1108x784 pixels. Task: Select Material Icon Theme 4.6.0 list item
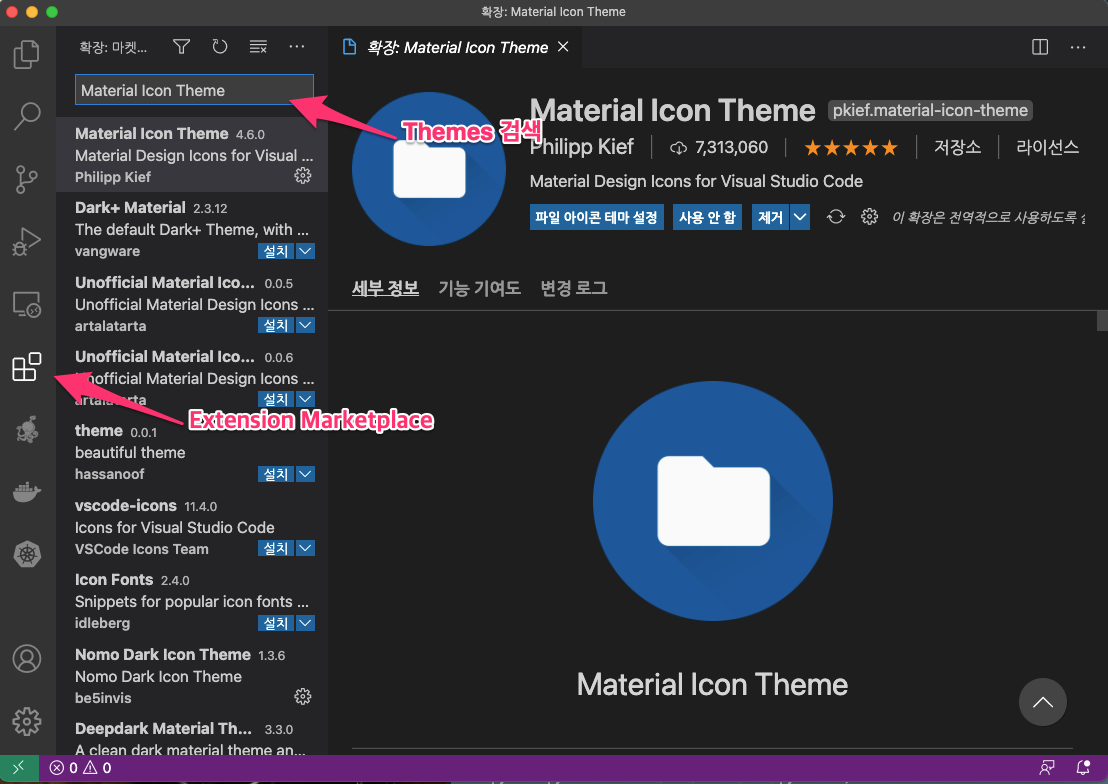click(x=192, y=155)
